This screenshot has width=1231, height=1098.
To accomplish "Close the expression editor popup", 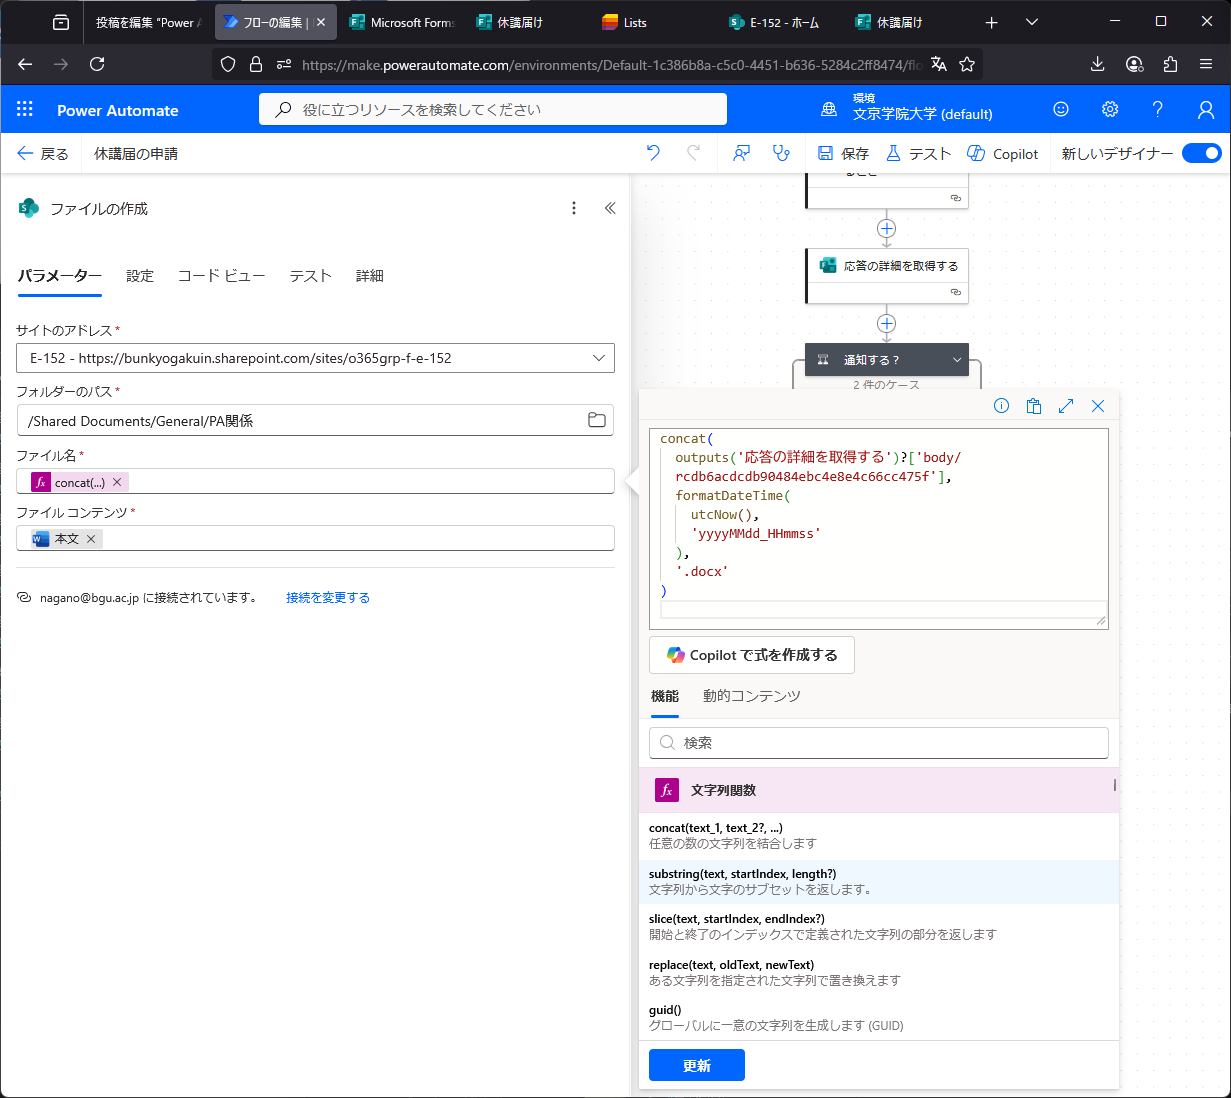I will coord(1098,406).
